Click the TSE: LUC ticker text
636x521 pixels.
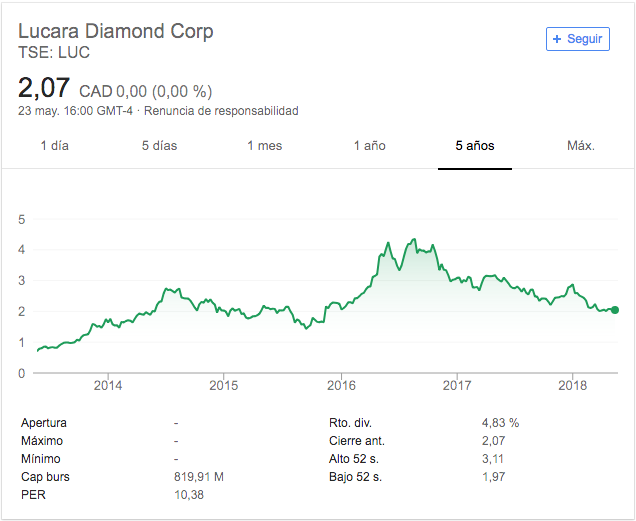click(54, 52)
